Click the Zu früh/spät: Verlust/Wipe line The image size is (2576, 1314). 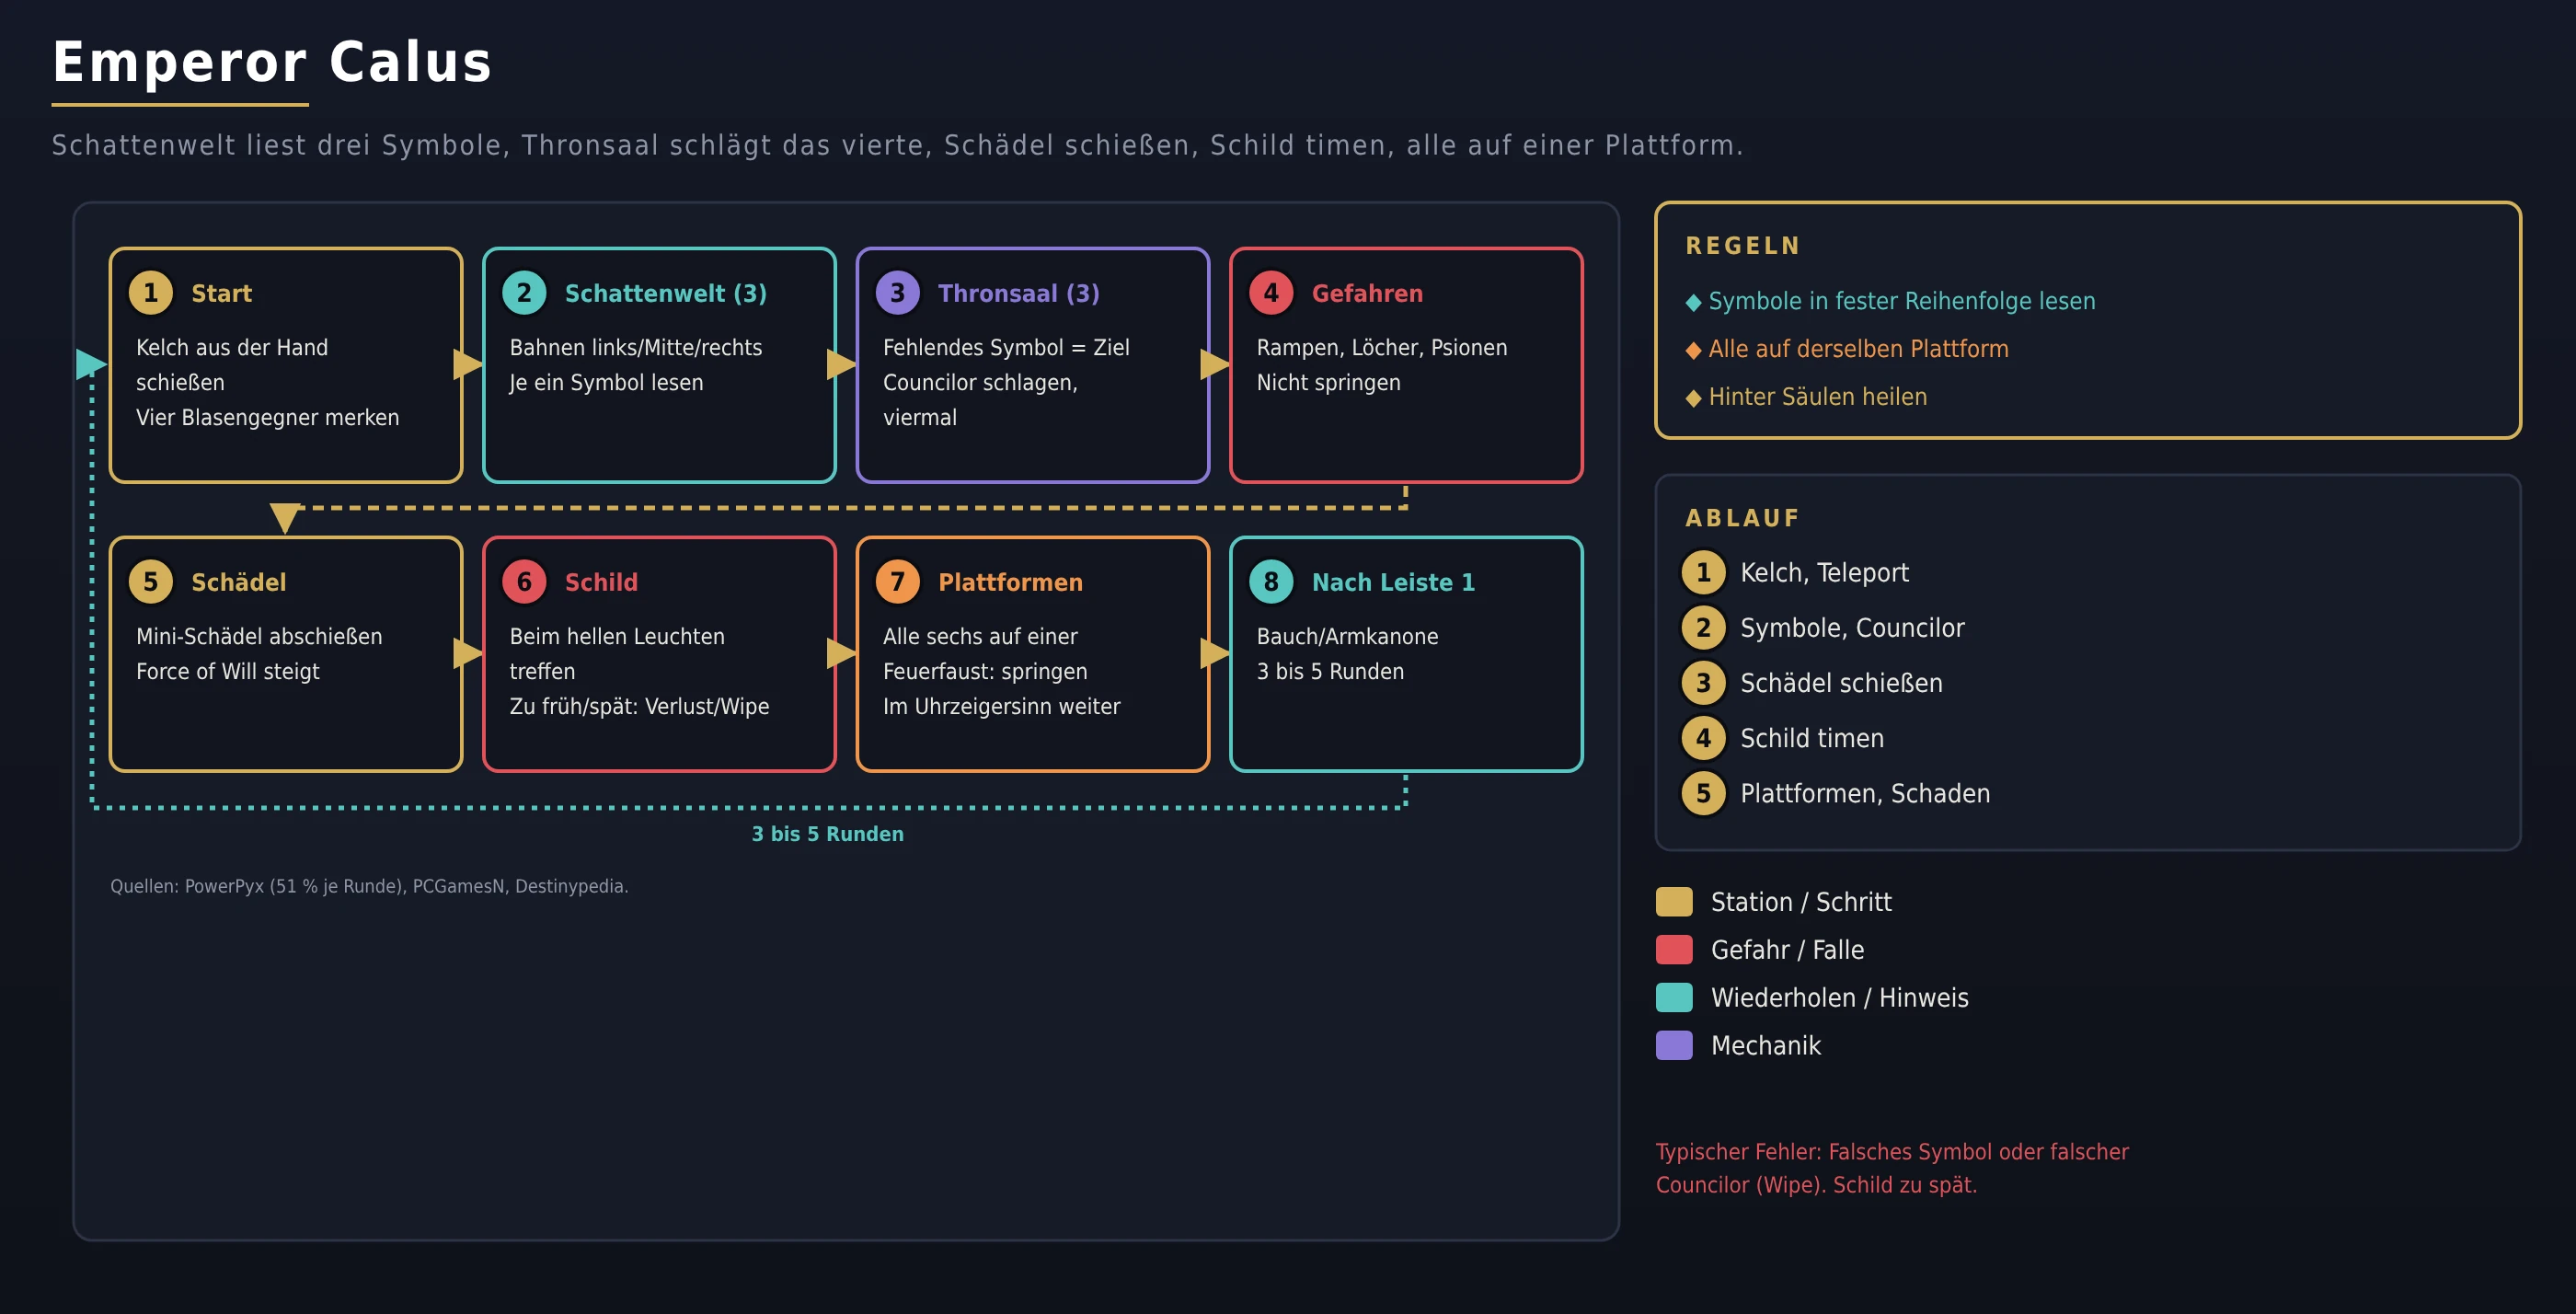pyautogui.click(x=639, y=706)
